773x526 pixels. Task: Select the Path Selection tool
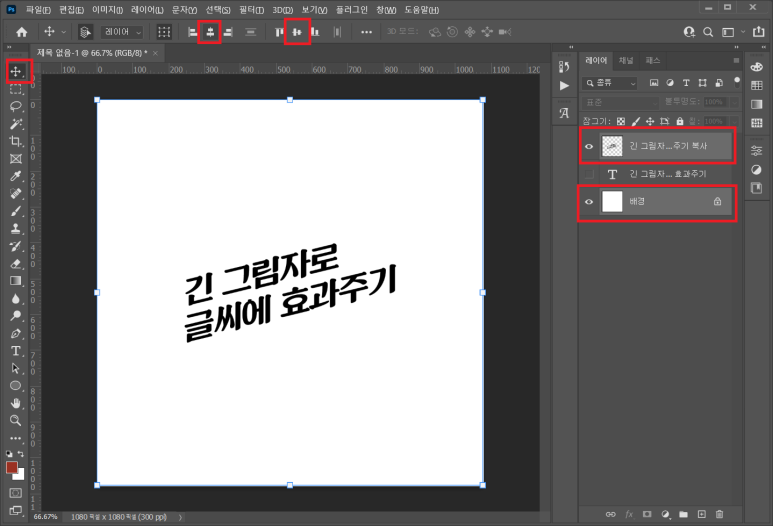click(x=16, y=368)
